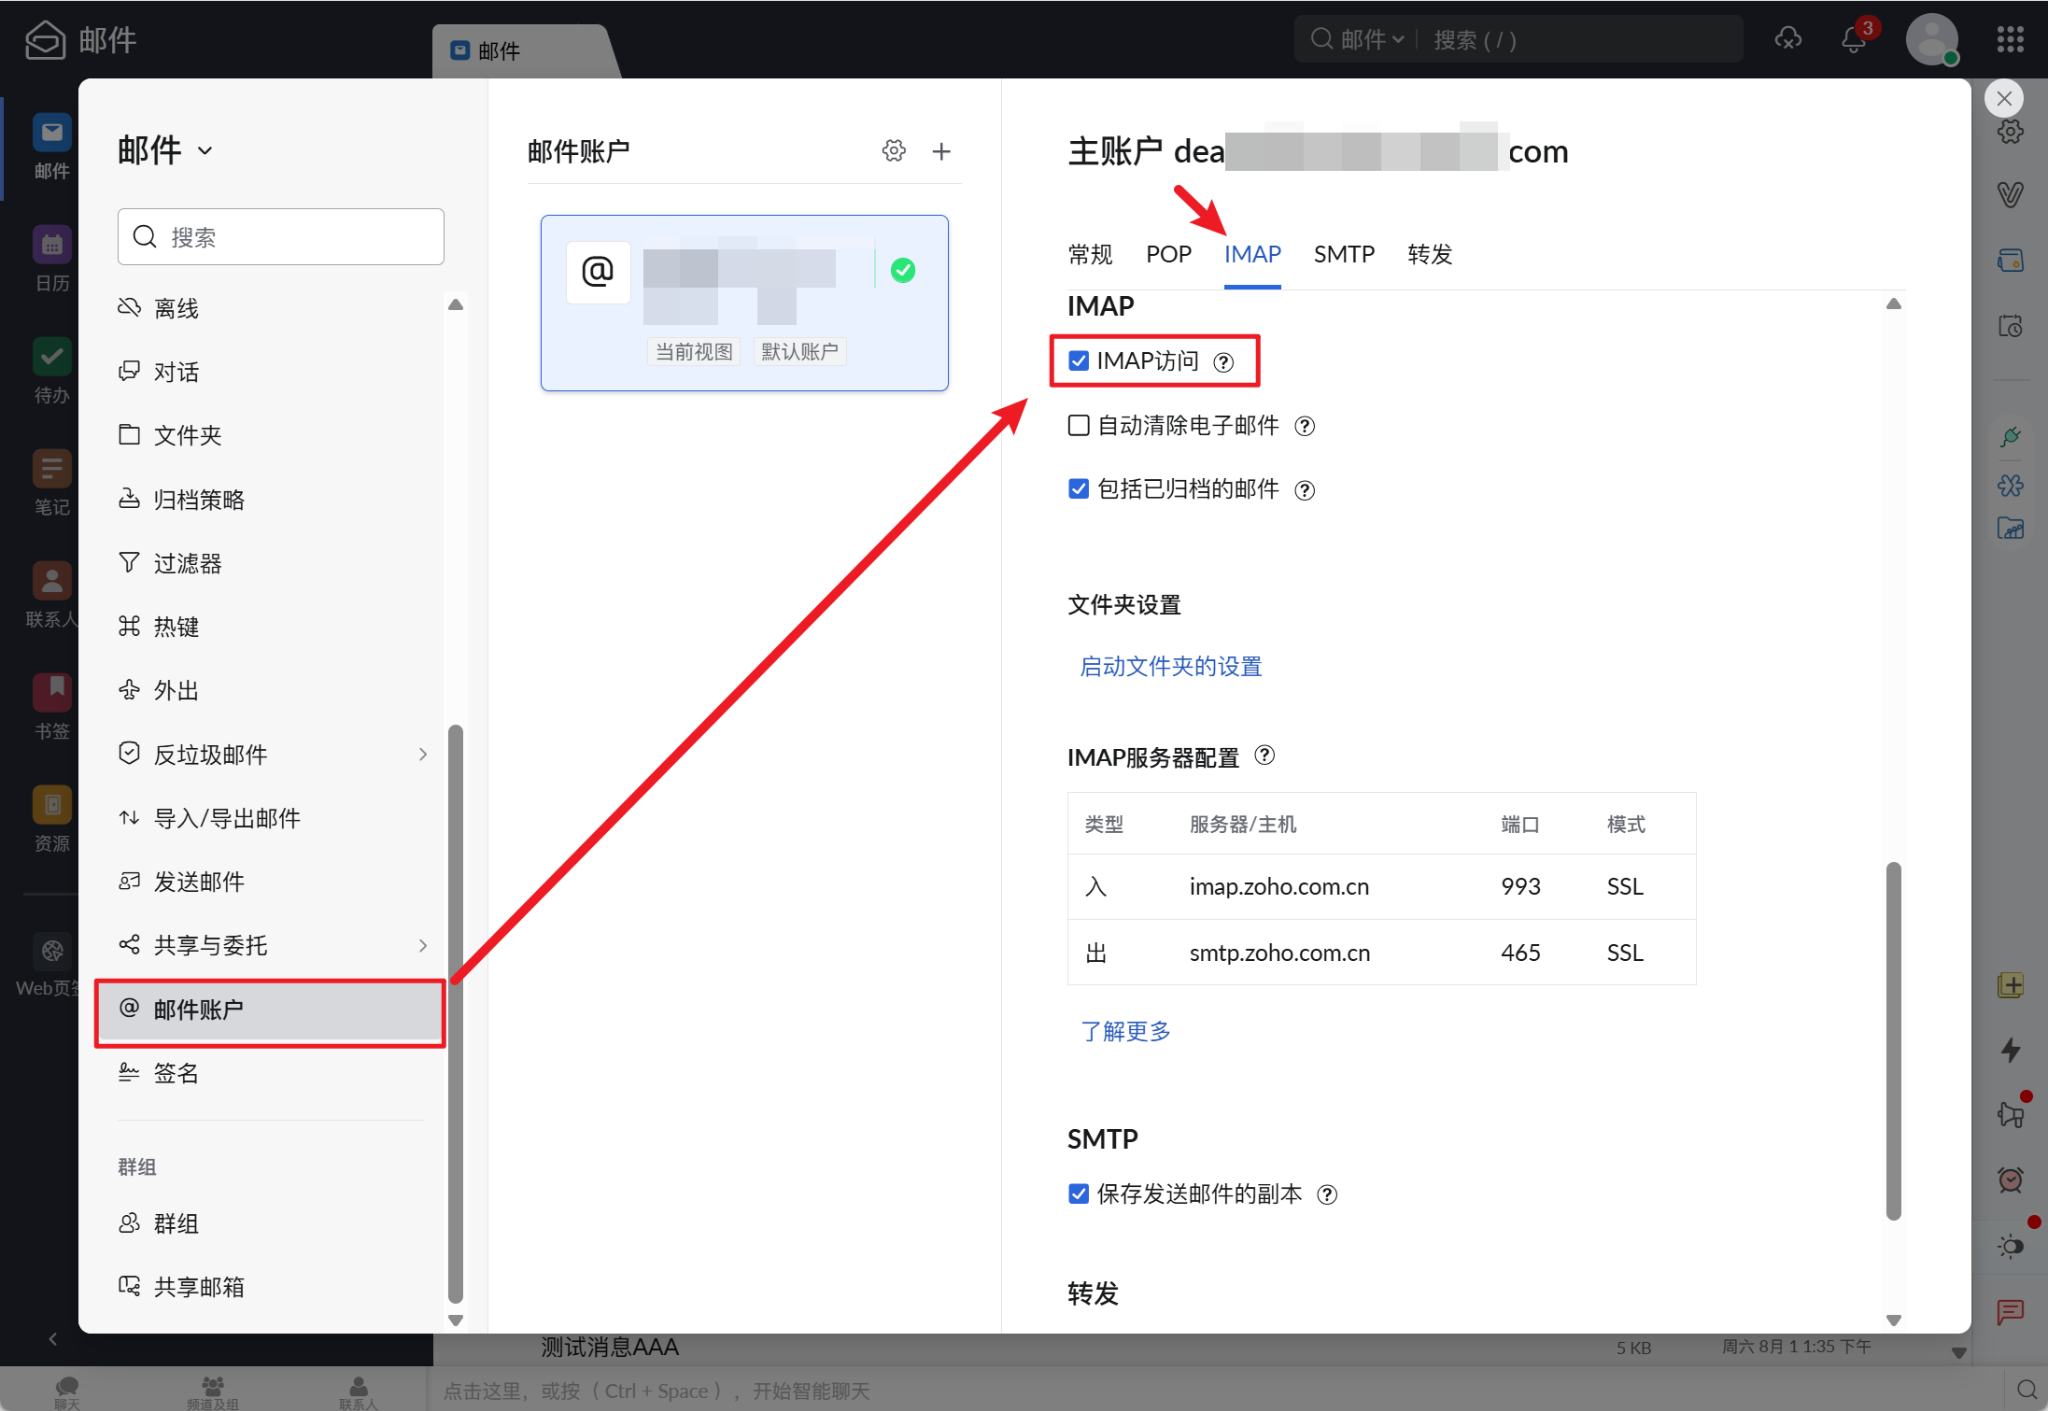Open 邮件账户 in settings menu
Image resolution: width=2048 pixels, height=1411 pixels.
coord(270,1009)
